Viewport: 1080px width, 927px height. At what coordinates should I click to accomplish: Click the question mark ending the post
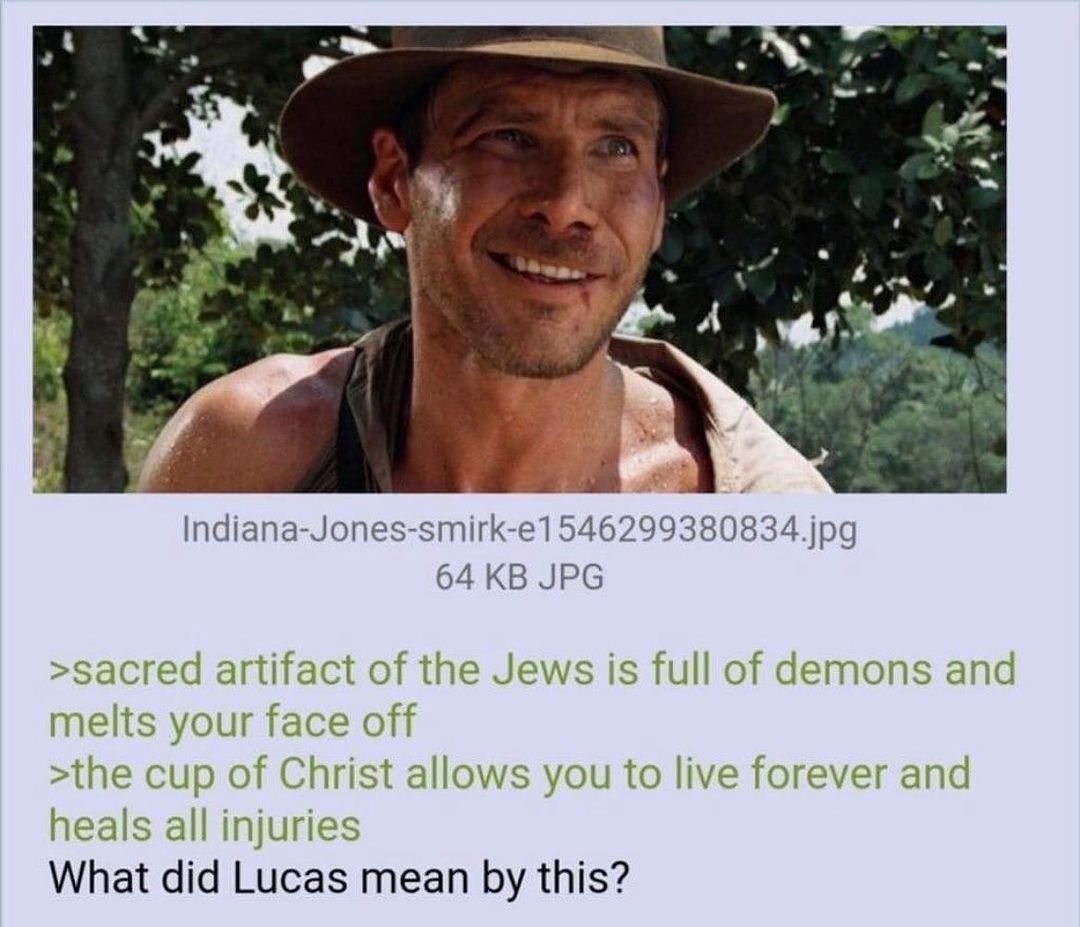(x=619, y=877)
